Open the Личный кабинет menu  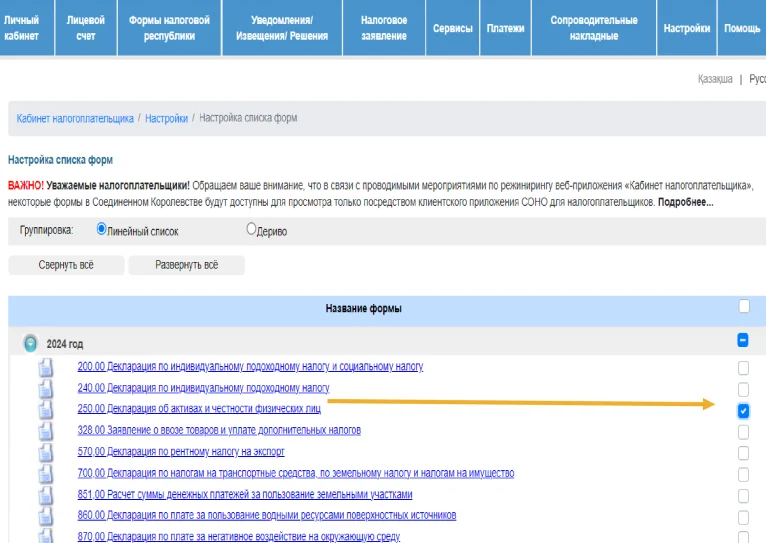[x=26, y=28]
